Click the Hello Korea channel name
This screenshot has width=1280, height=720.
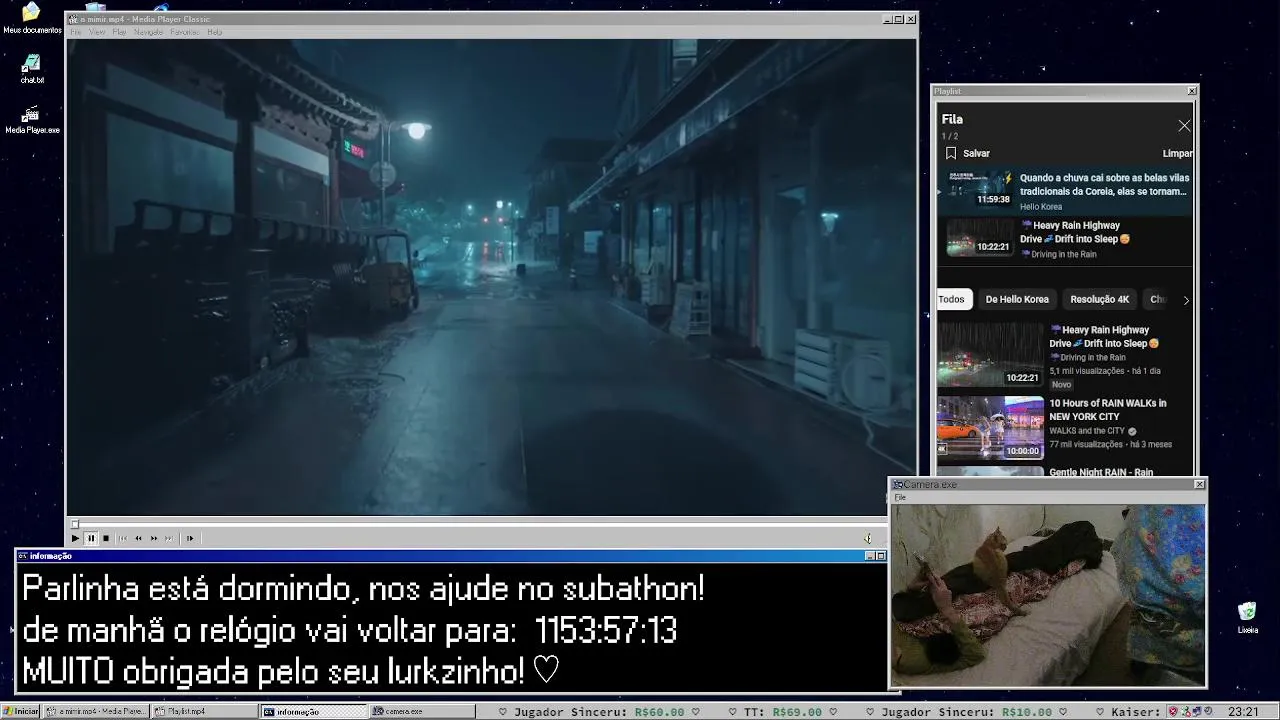[1041, 207]
